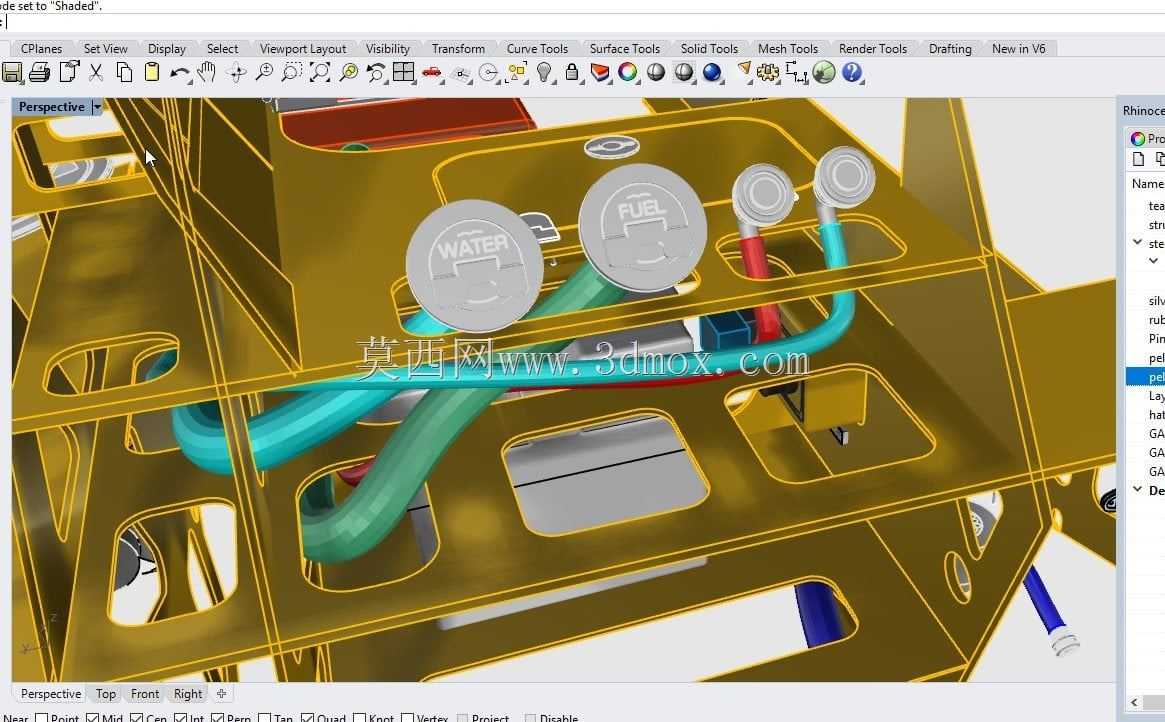Click the Print icon in the toolbar

(39, 72)
